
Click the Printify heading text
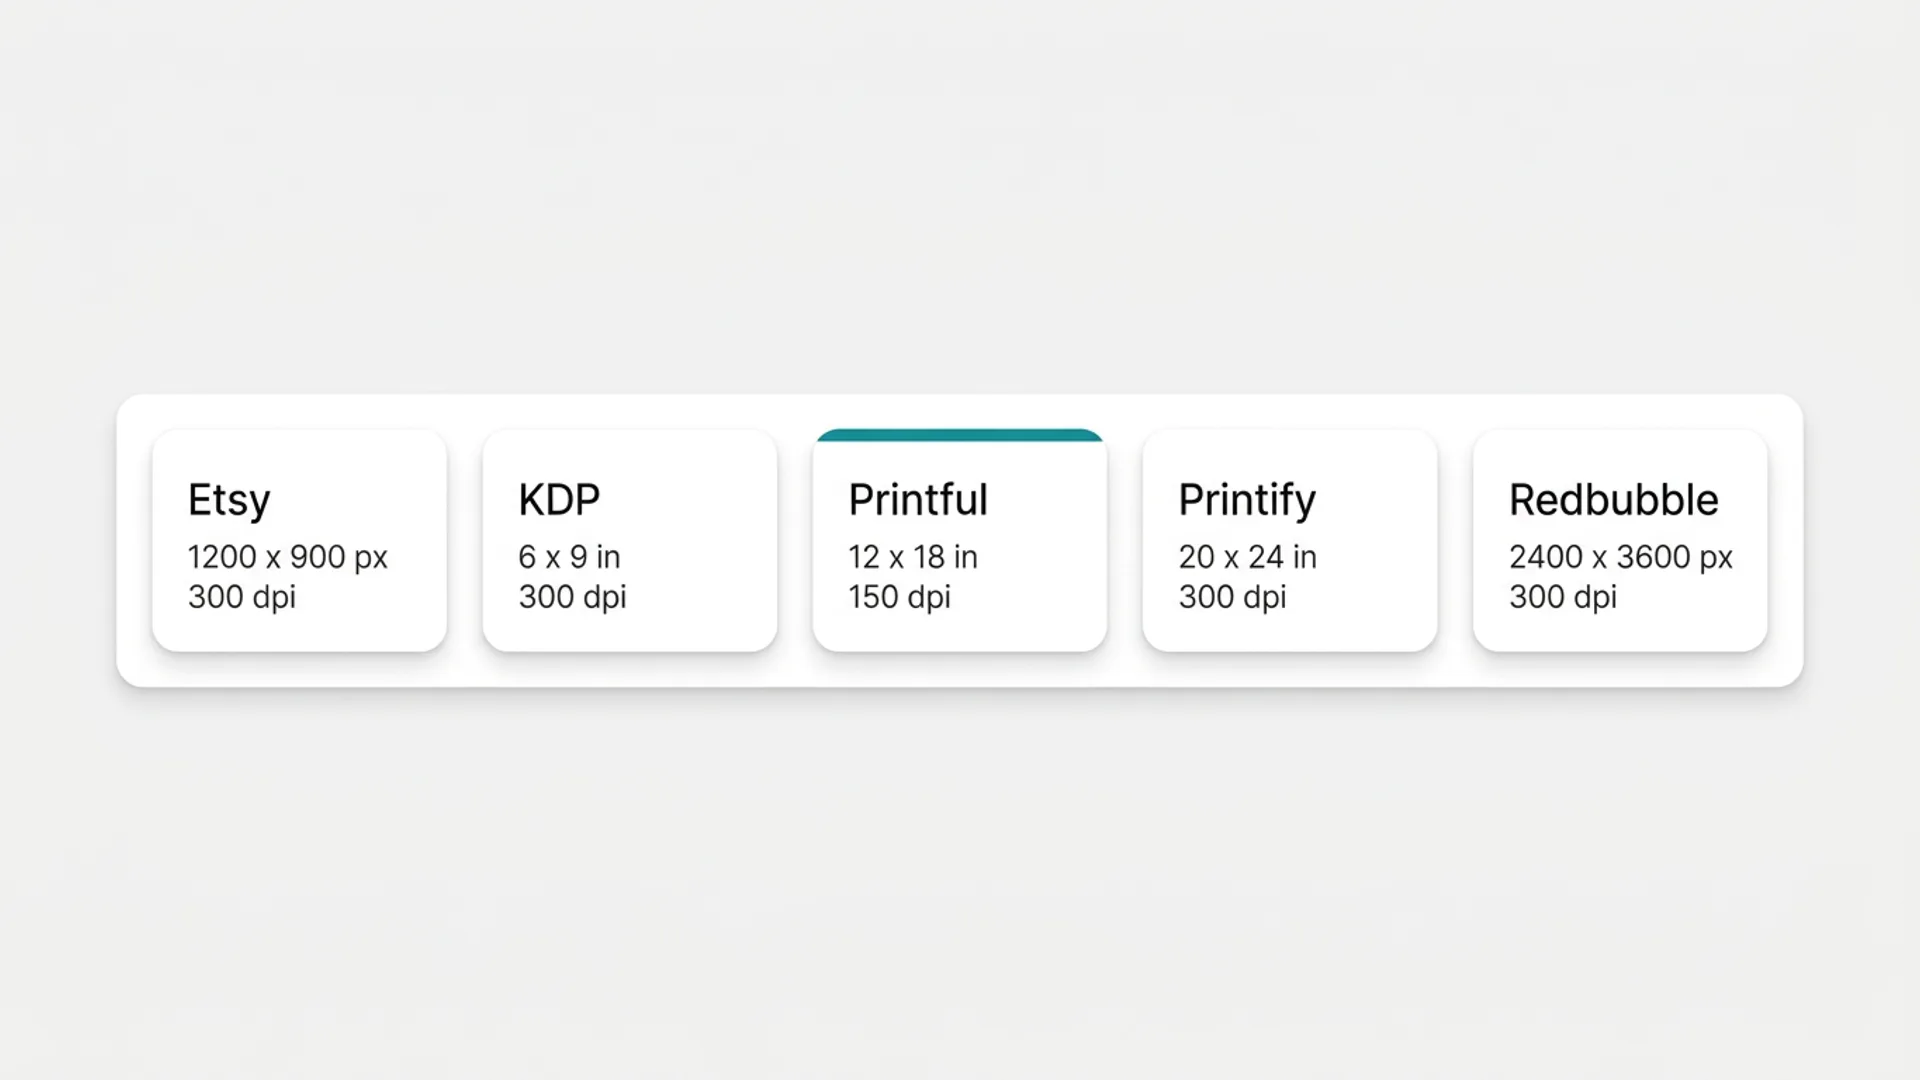[x=1247, y=501]
